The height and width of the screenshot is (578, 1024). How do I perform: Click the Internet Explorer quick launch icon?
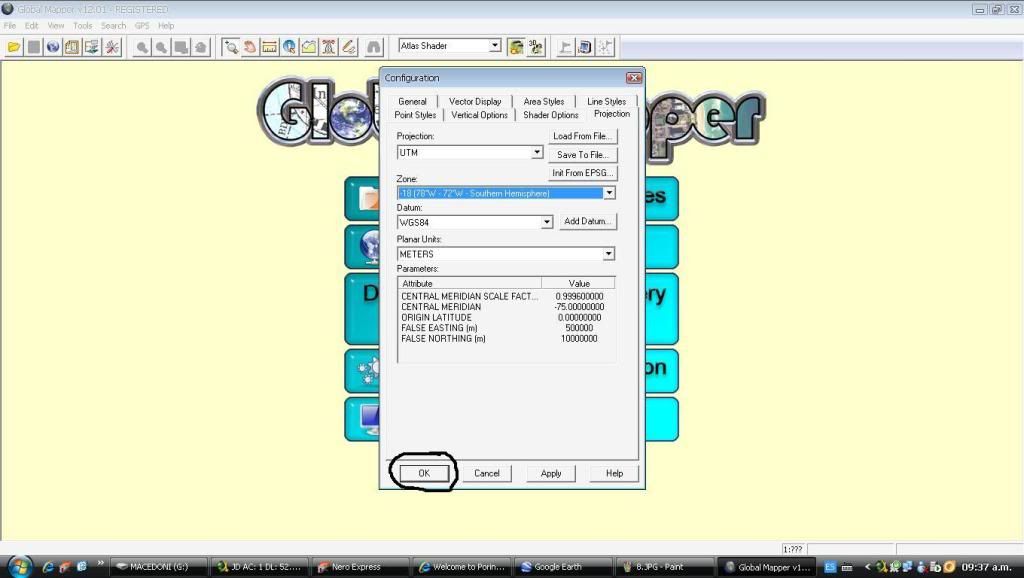coord(48,567)
